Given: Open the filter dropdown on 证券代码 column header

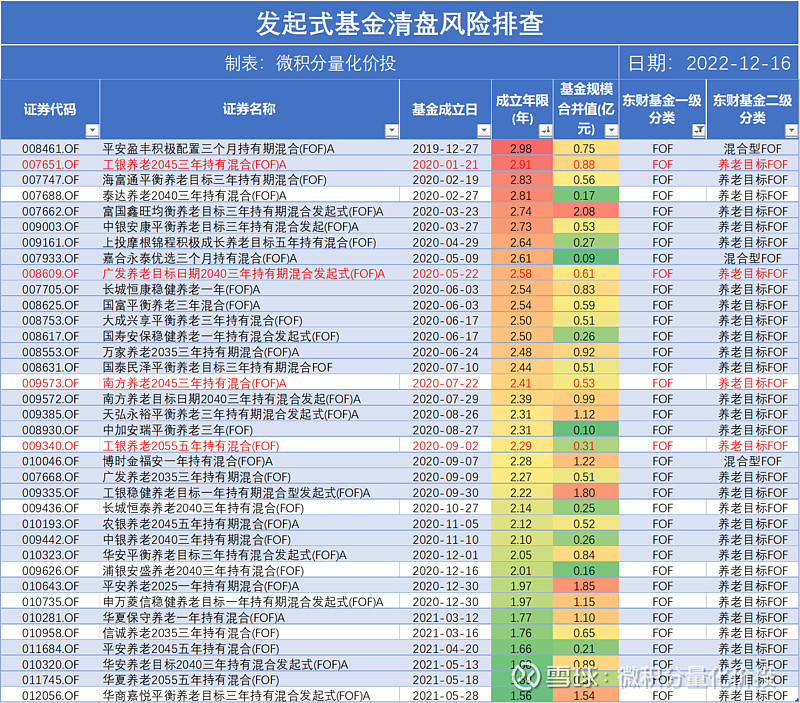Looking at the screenshot, I should (x=90, y=129).
